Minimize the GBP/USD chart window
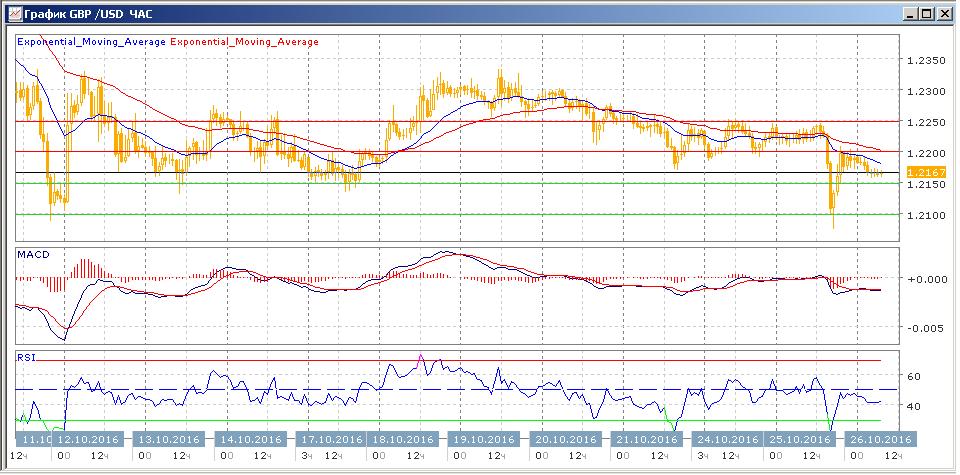 tap(911, 13)
